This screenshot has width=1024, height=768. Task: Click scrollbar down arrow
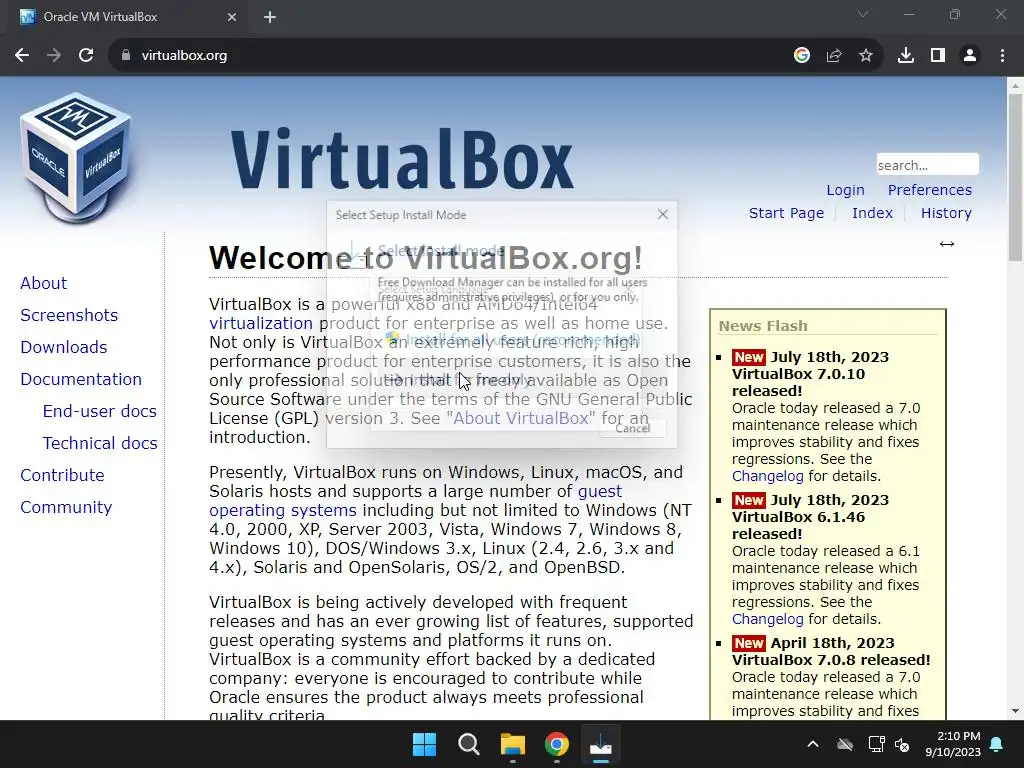coord(1015,711)
